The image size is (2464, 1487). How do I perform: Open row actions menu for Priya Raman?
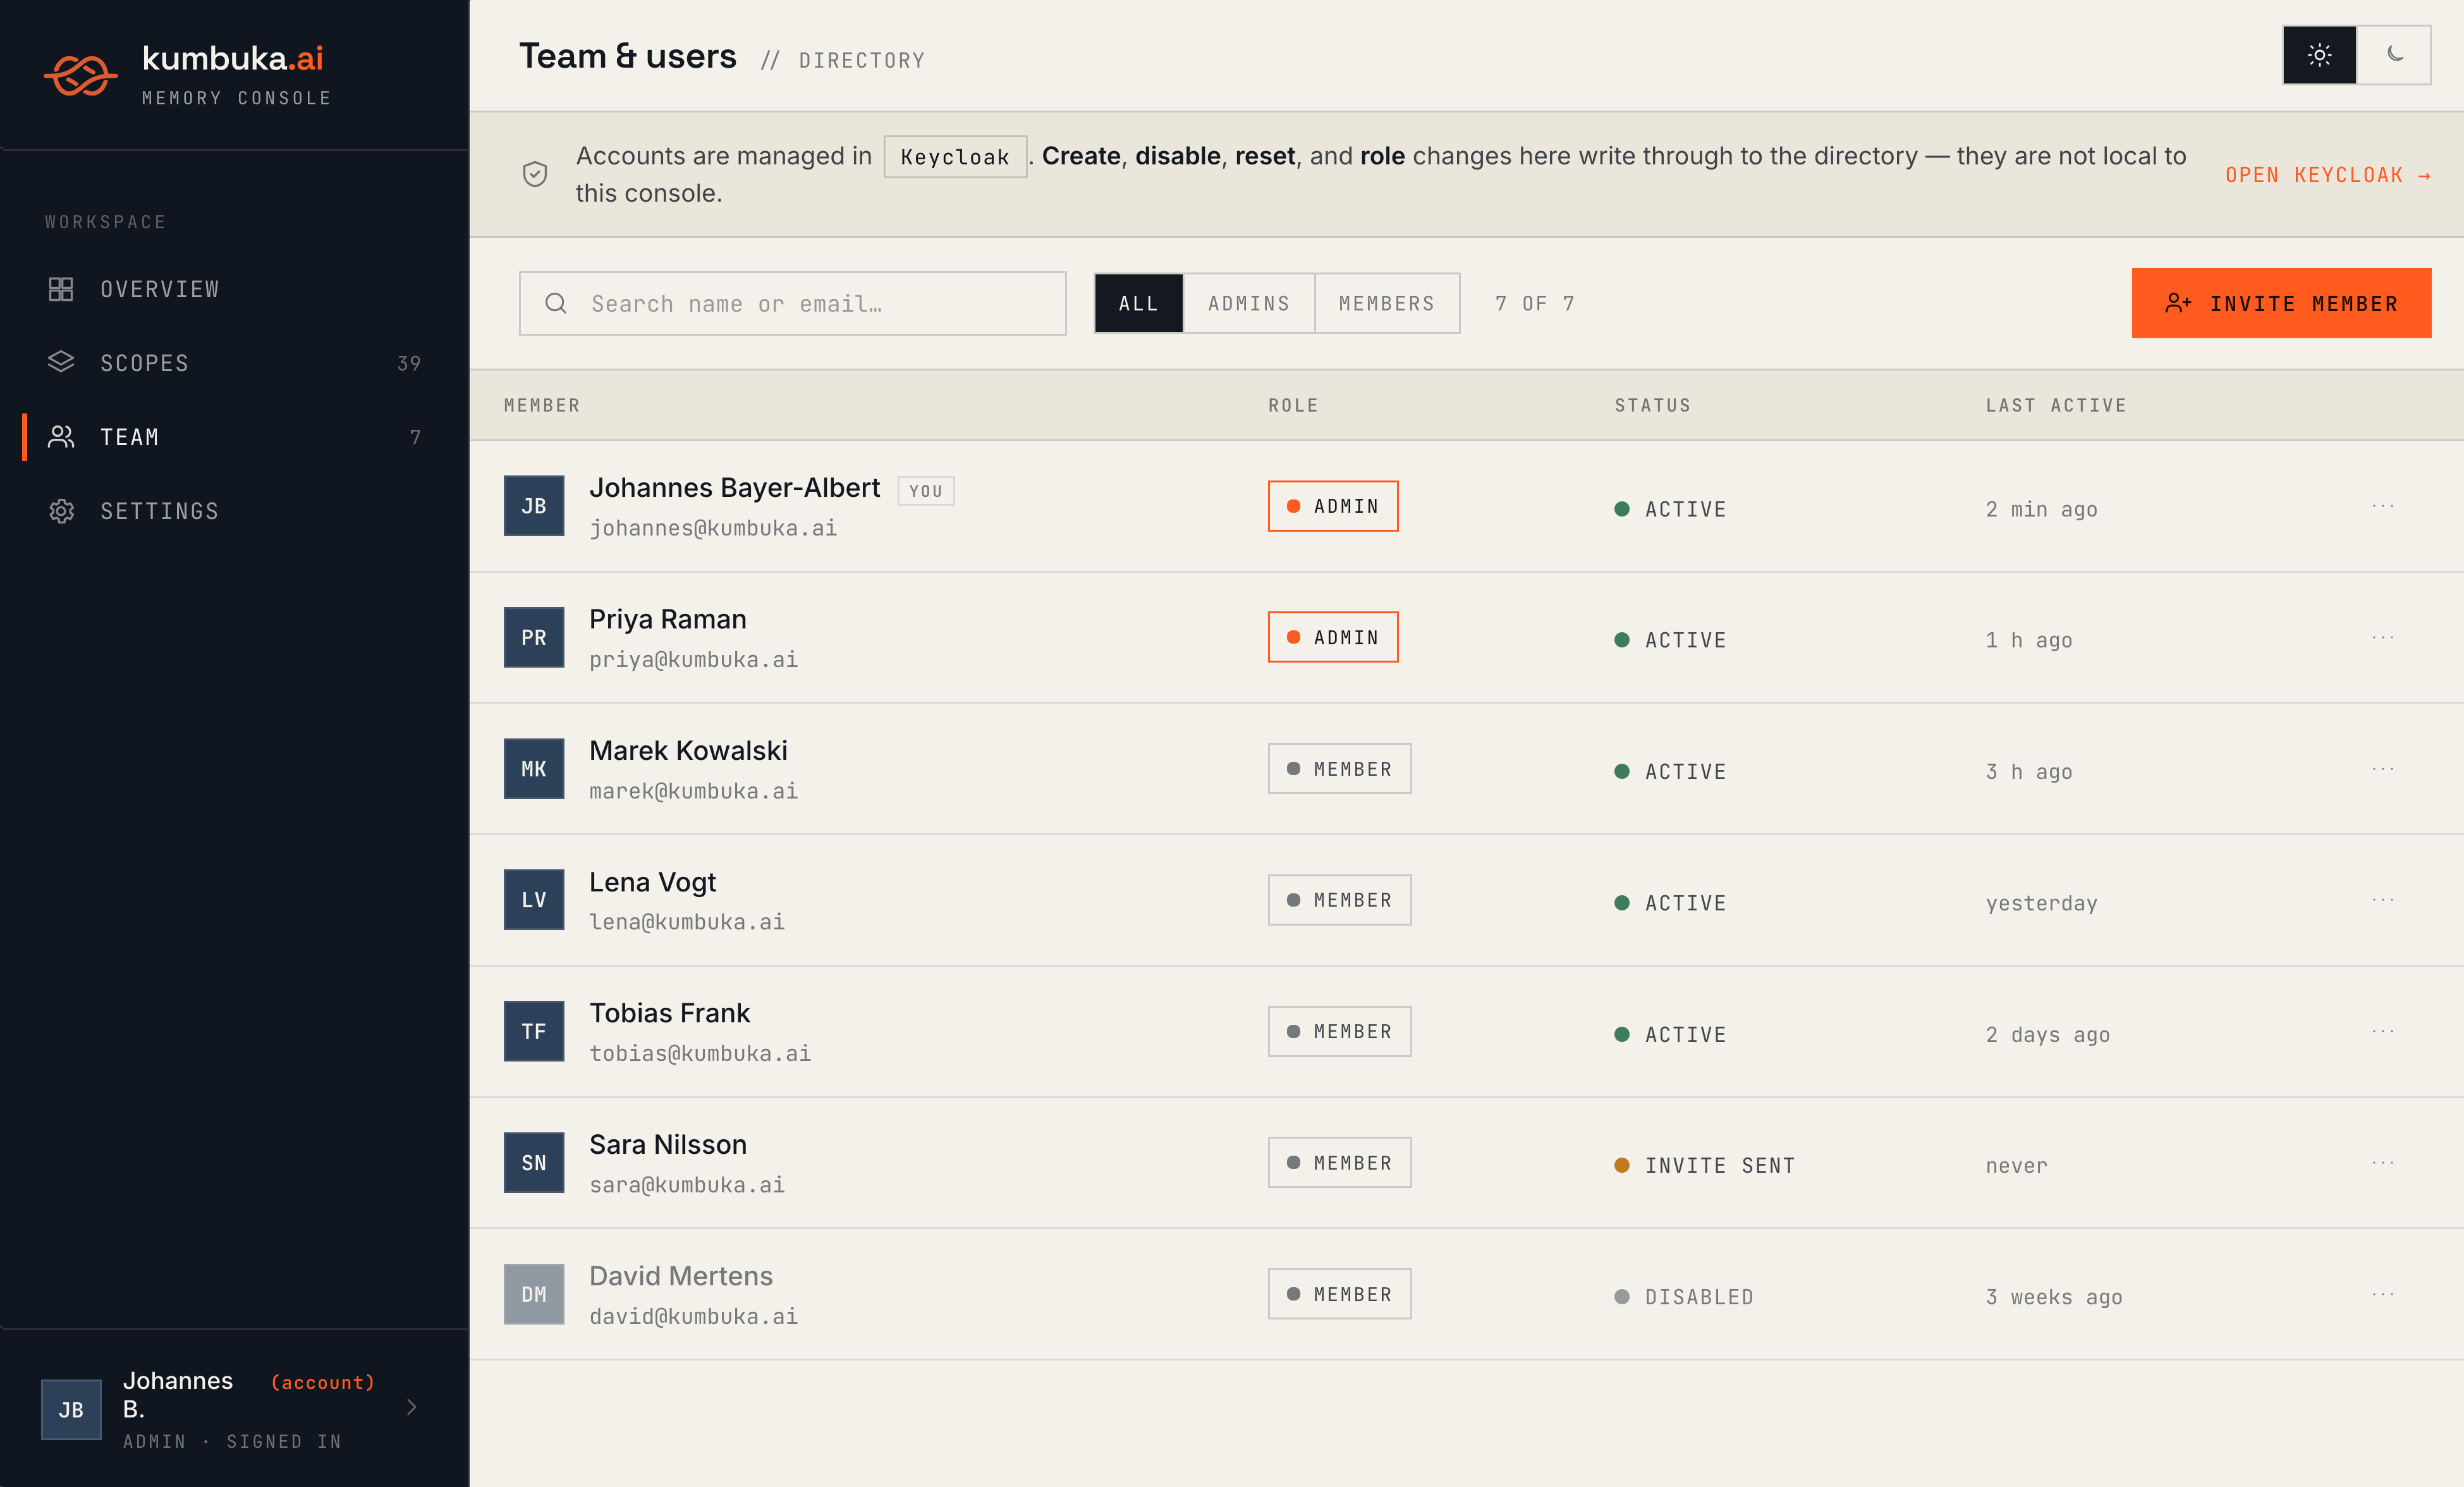click(x=2383, y=637)
